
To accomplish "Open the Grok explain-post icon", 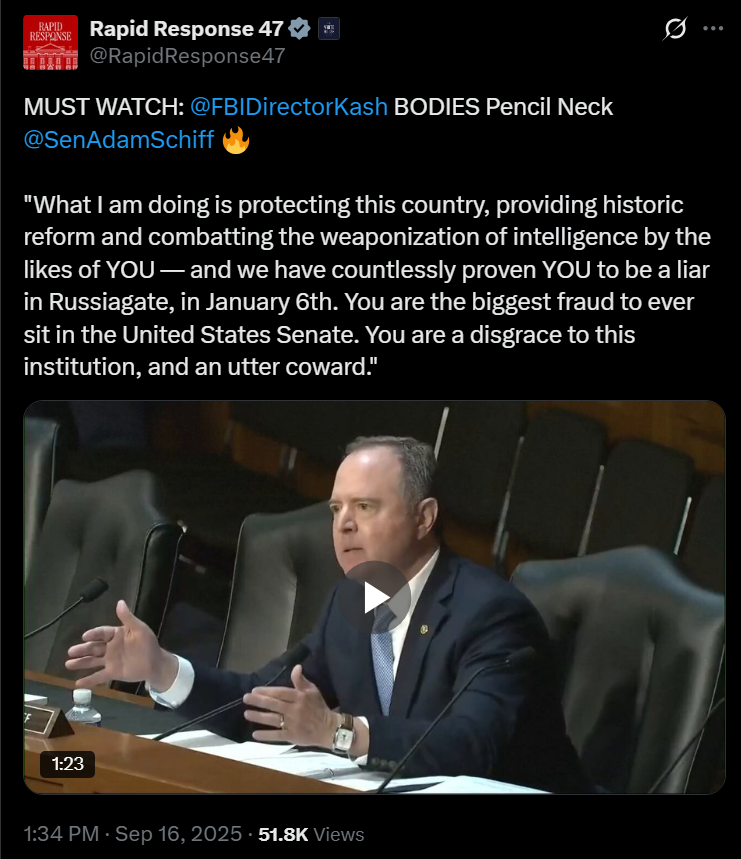I will click(675, 28).
